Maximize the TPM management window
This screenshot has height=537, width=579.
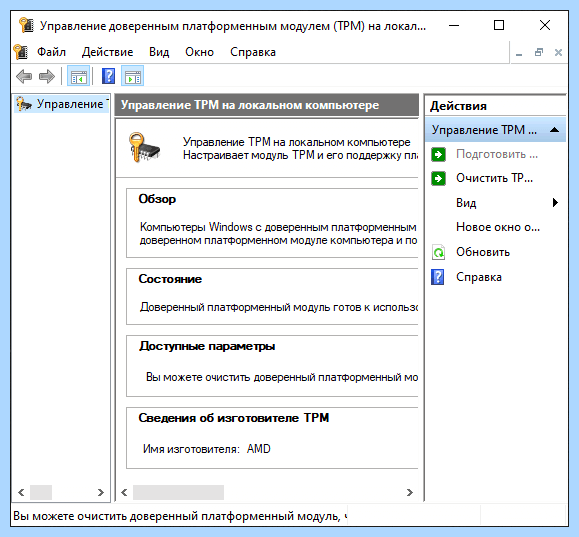[x=499, y=25]
